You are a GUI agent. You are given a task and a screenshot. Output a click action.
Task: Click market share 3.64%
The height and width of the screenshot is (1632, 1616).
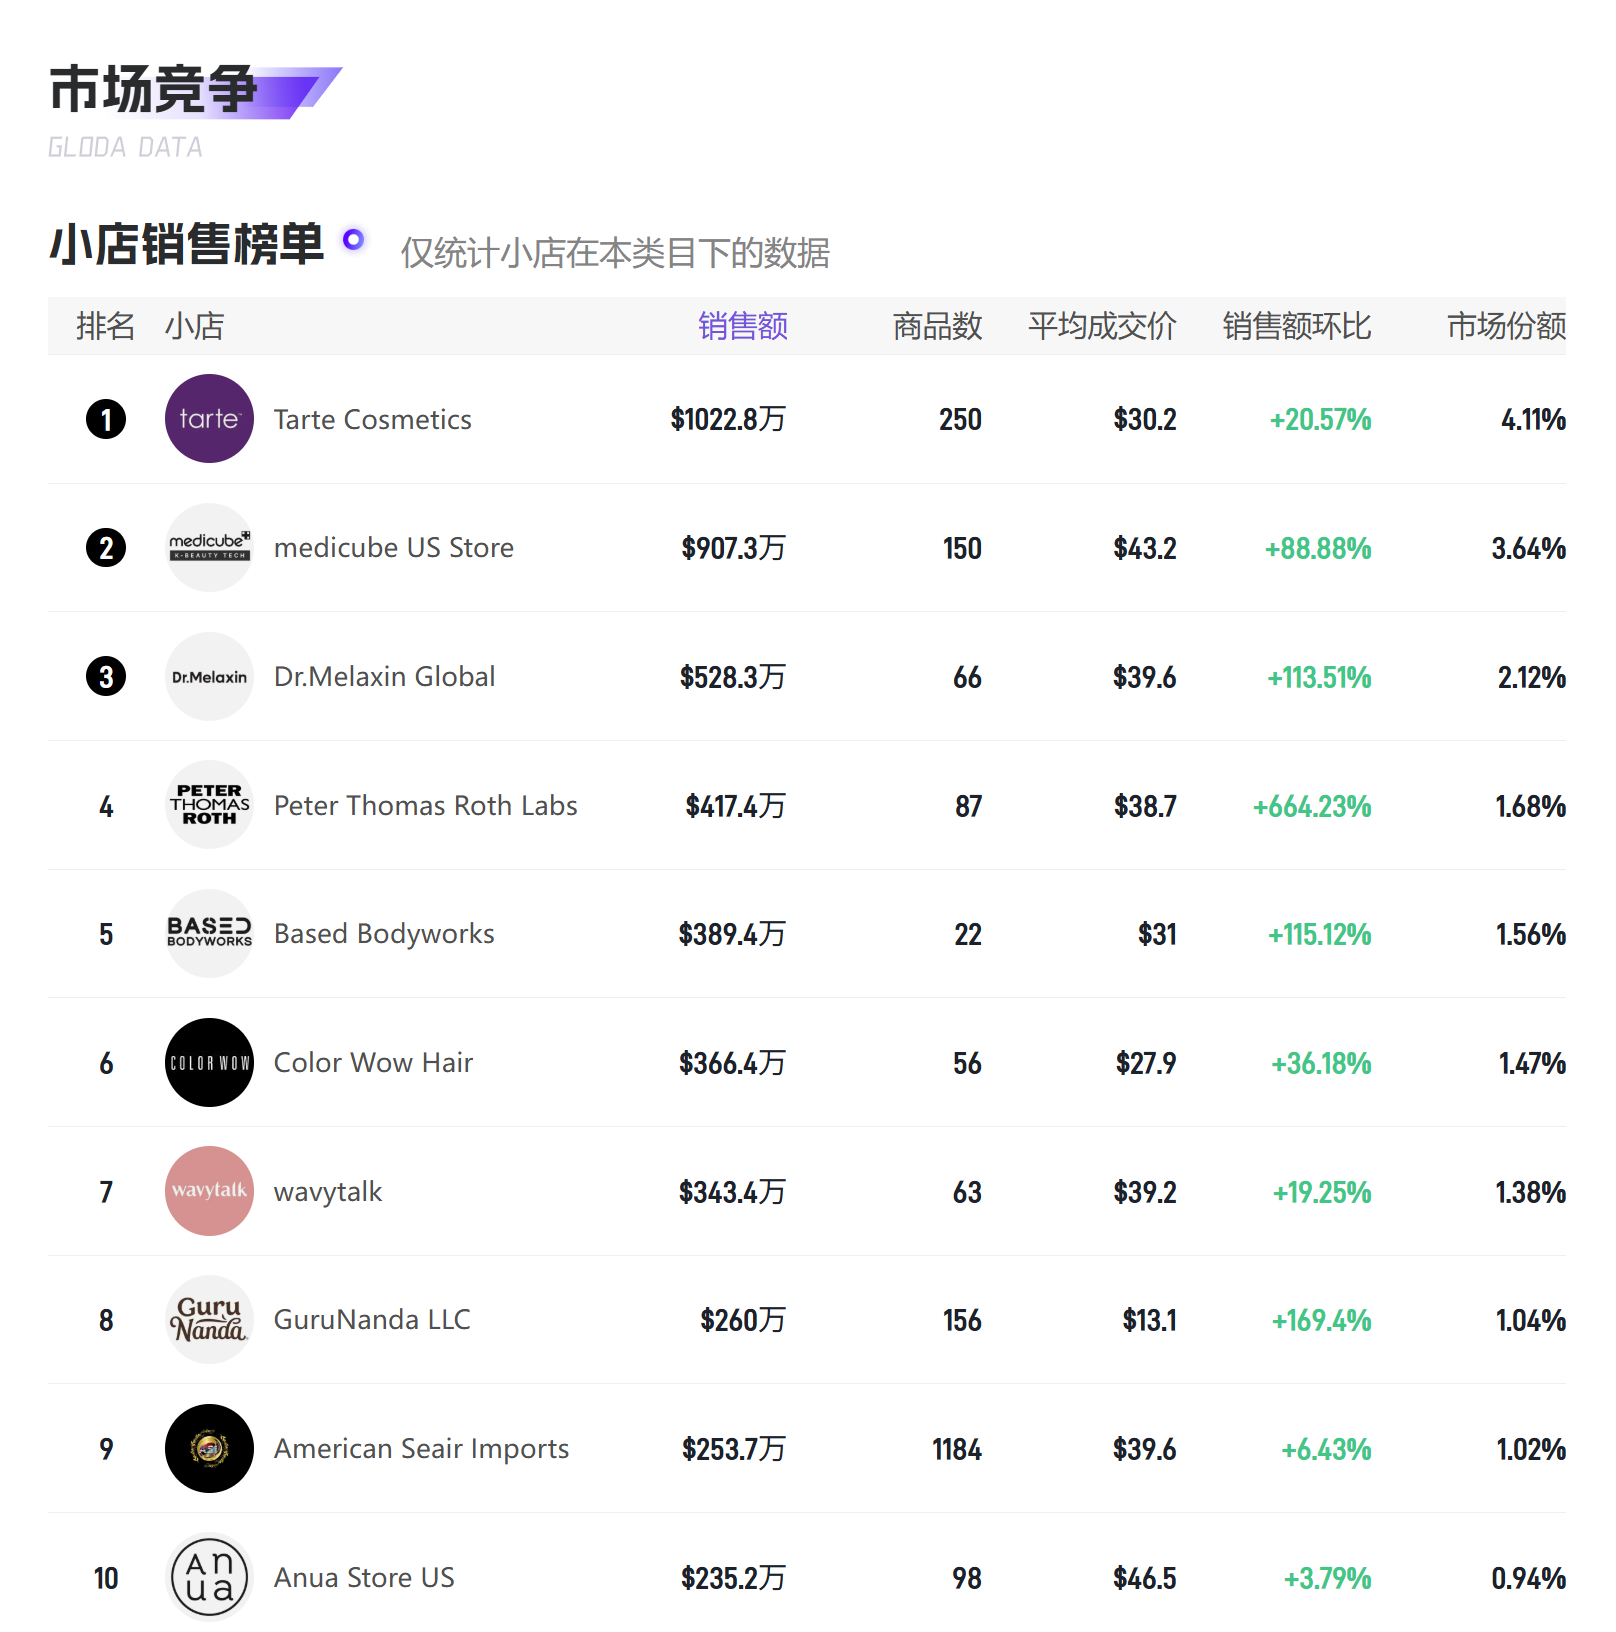pos(1529,548)
